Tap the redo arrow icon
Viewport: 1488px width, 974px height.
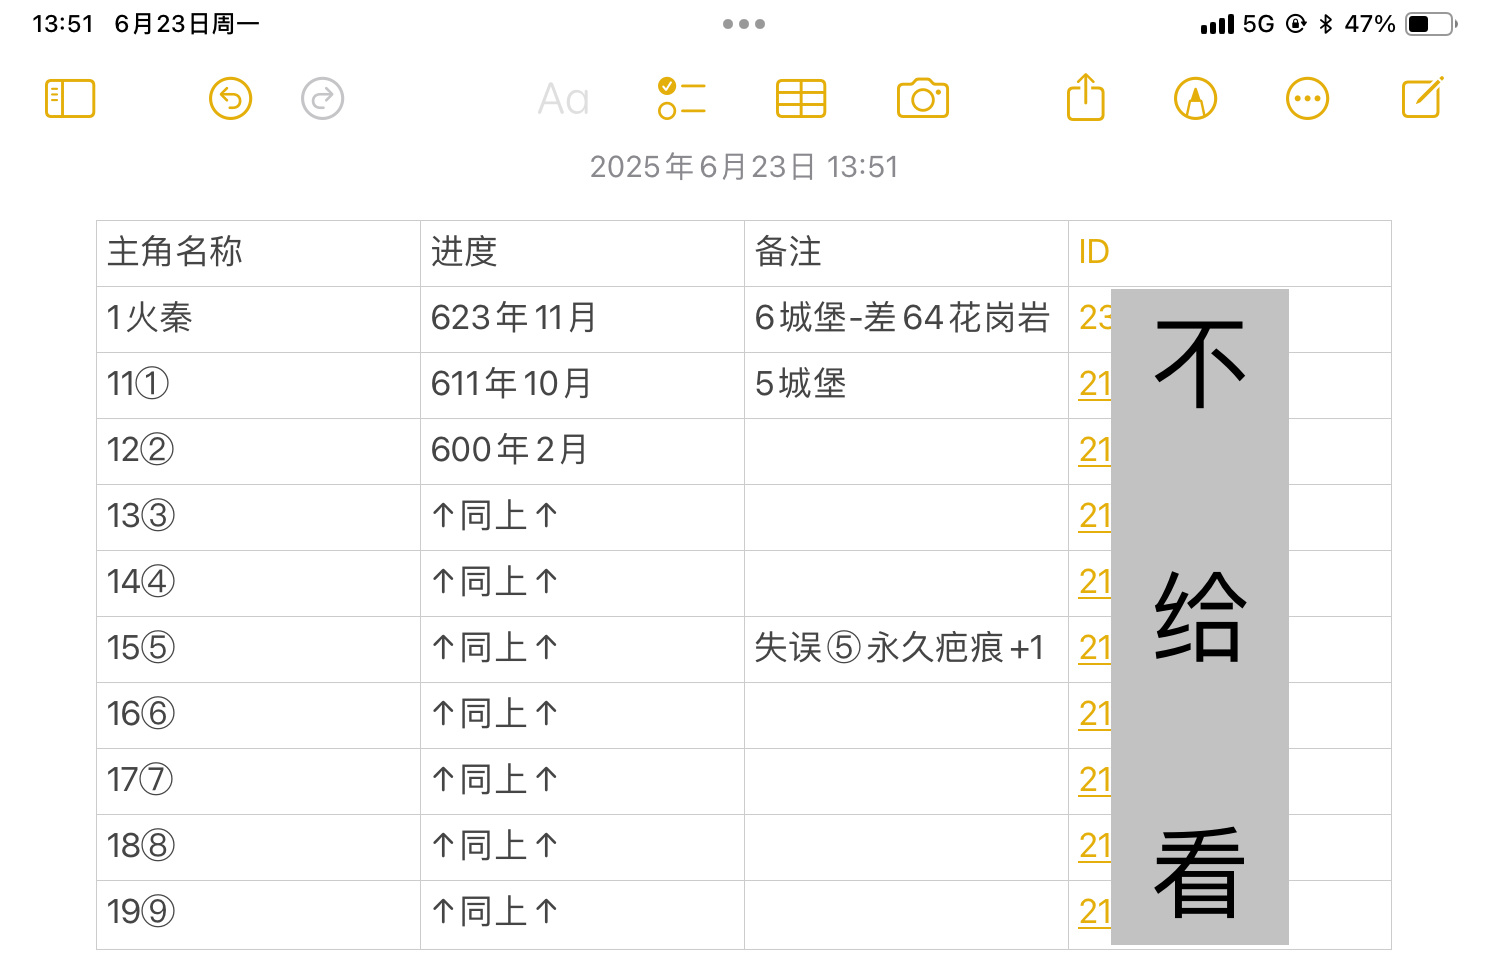pyautogui.click(x=322, y=99)
